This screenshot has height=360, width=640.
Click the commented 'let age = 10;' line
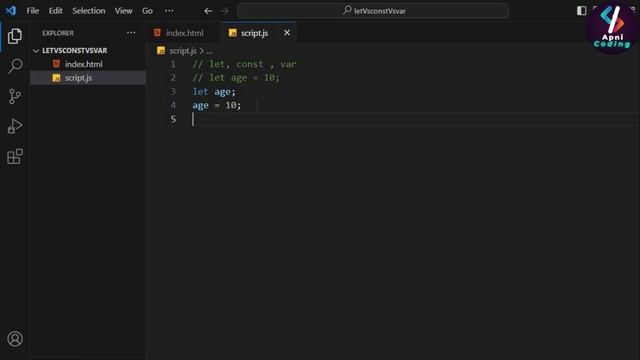click(x=236, y=78)
